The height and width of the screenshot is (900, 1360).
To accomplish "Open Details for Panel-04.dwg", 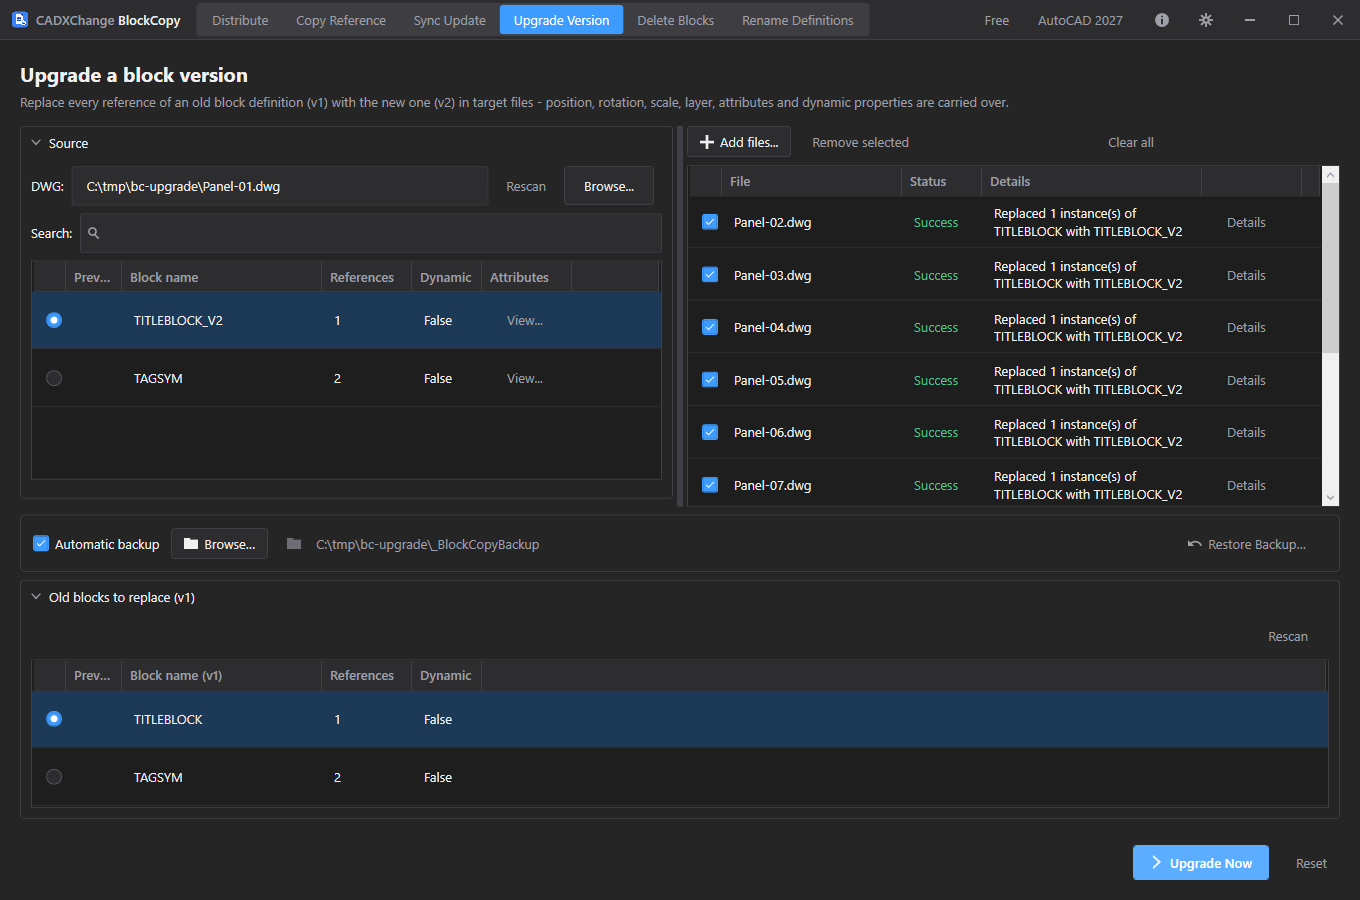I will pyautogui.click(x=1246, y=327).
